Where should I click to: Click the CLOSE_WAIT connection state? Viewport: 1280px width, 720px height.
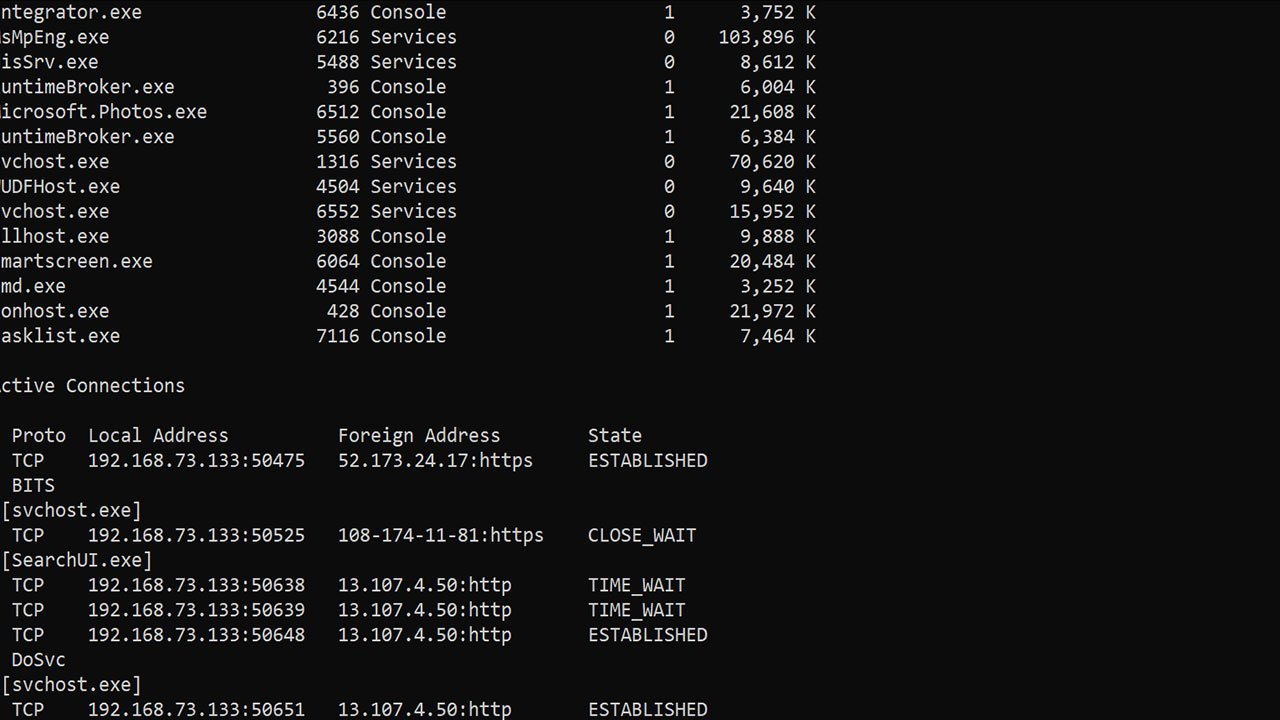pyautogui.click(x=642, y=536)
